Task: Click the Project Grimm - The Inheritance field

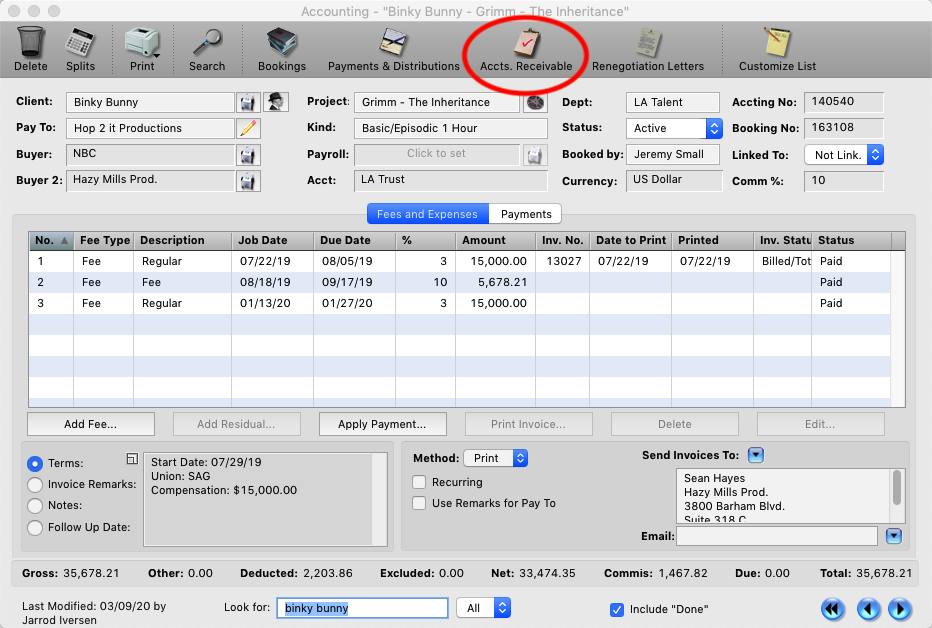Action: (x=437, y=102)
